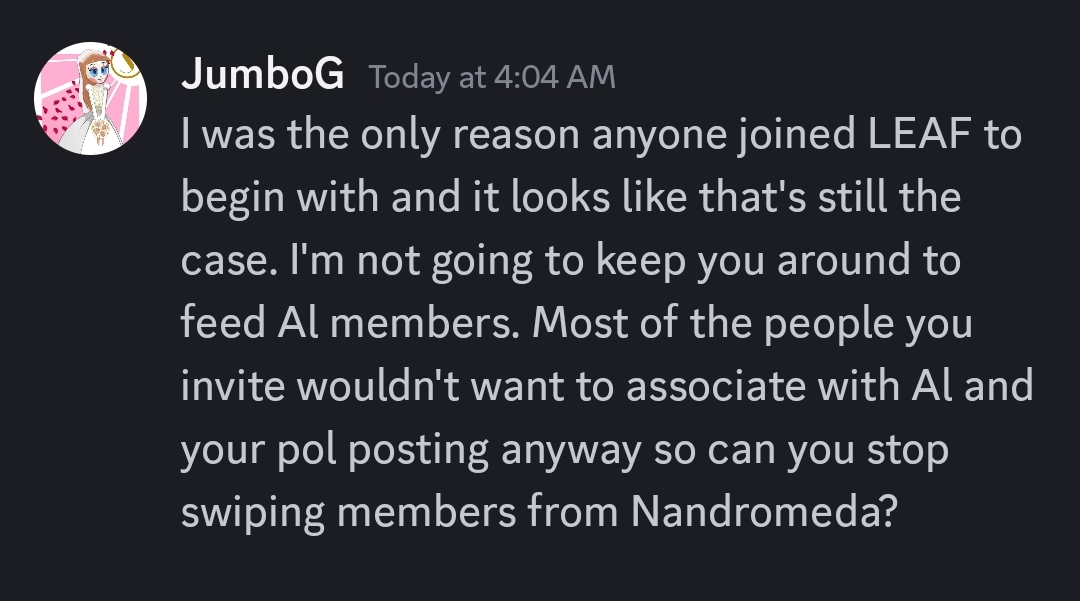1080x601 pixels.
Task: Click the word 'swiping' in the last line
Action: click(253, 514)
